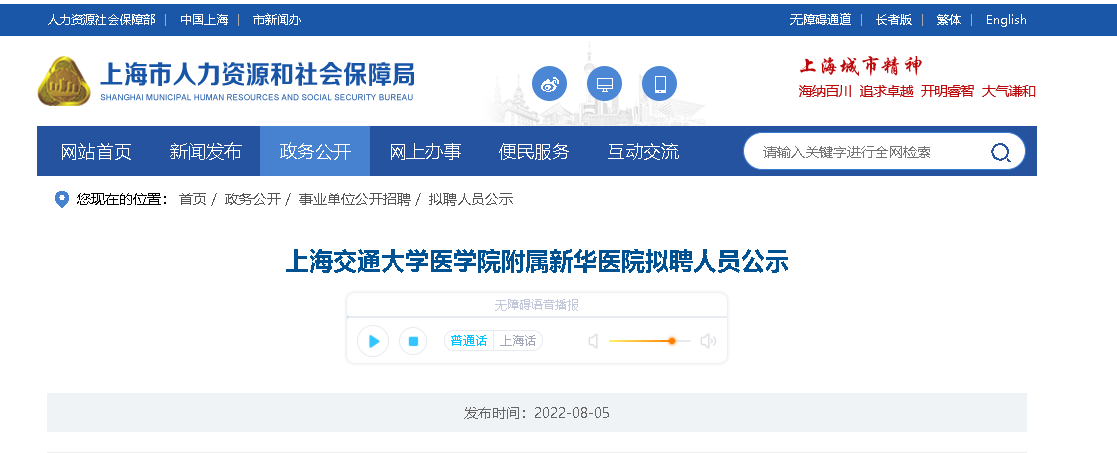The image size is (1117, 453).
Task: Click the 上海市人力资源和社会保障局 title text
Action: pyautogui.click(x=257, y=74)
